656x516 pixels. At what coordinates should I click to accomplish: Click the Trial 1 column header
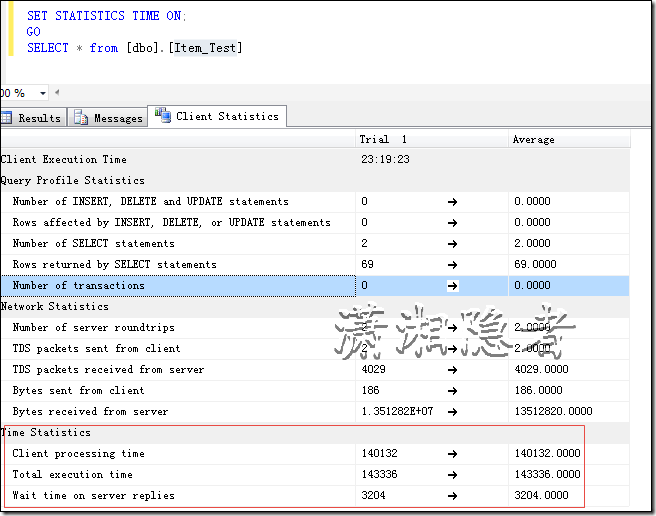tap(383, 139)
